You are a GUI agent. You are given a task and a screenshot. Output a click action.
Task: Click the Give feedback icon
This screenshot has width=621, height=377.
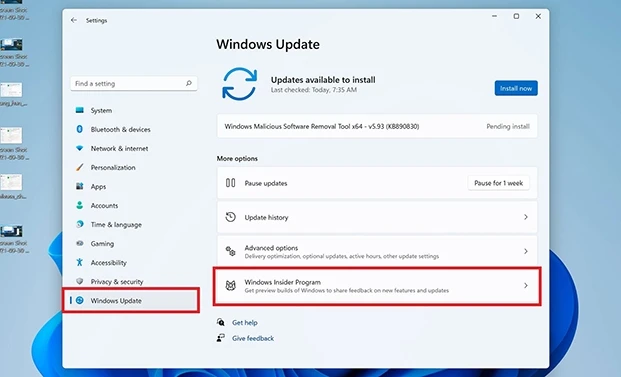click(221, 338)
